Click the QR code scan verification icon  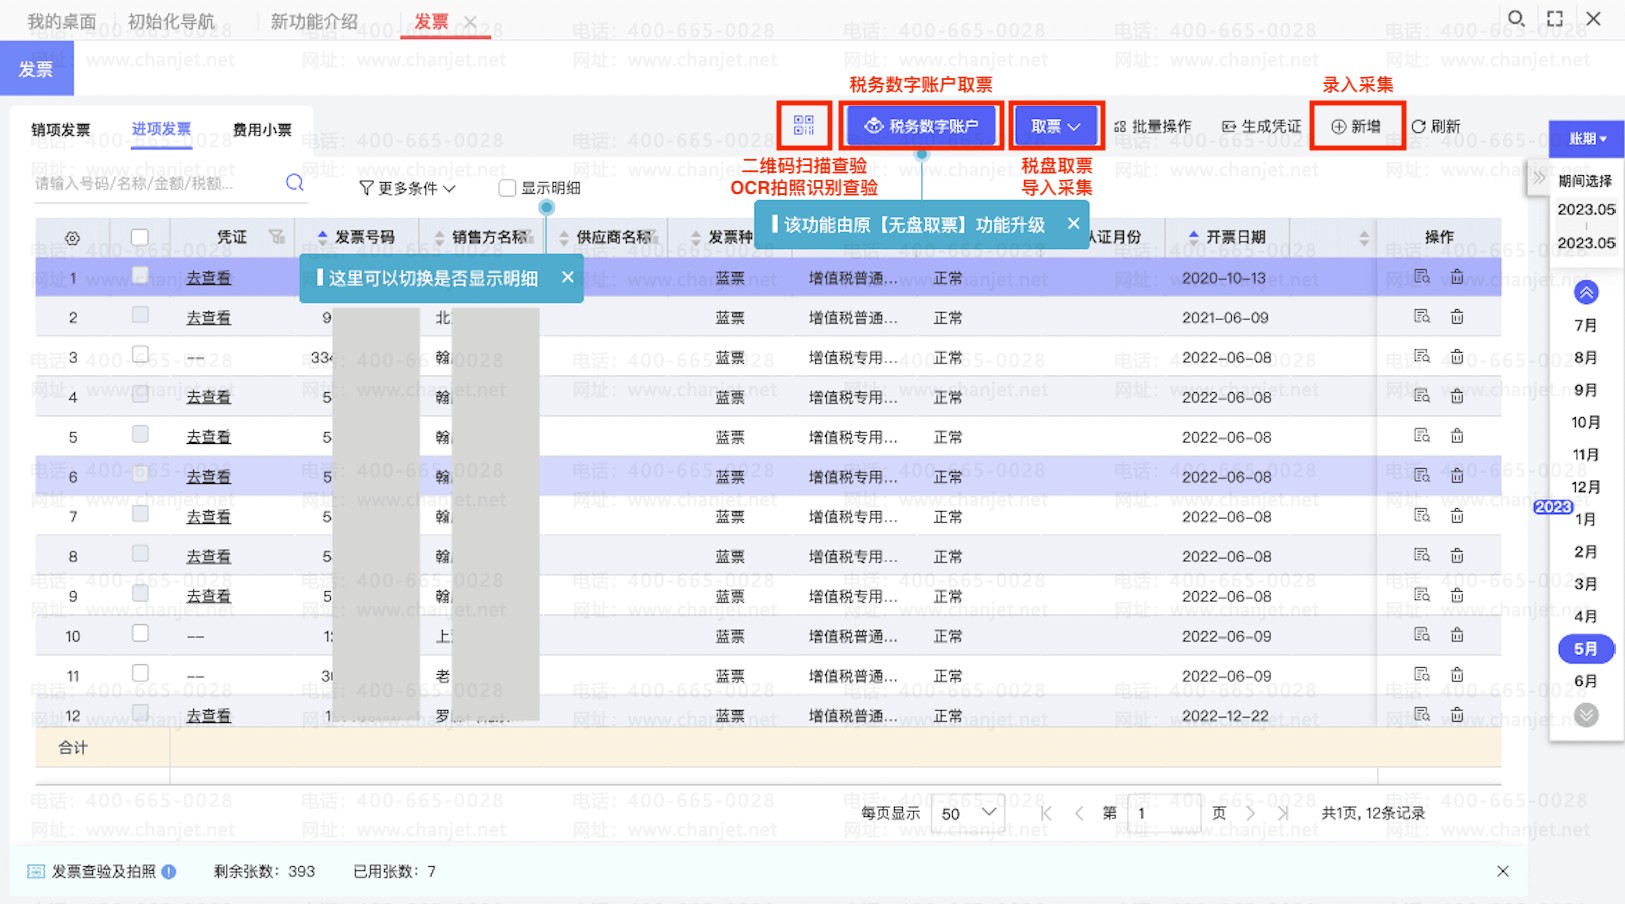click(x=803, y=126)
